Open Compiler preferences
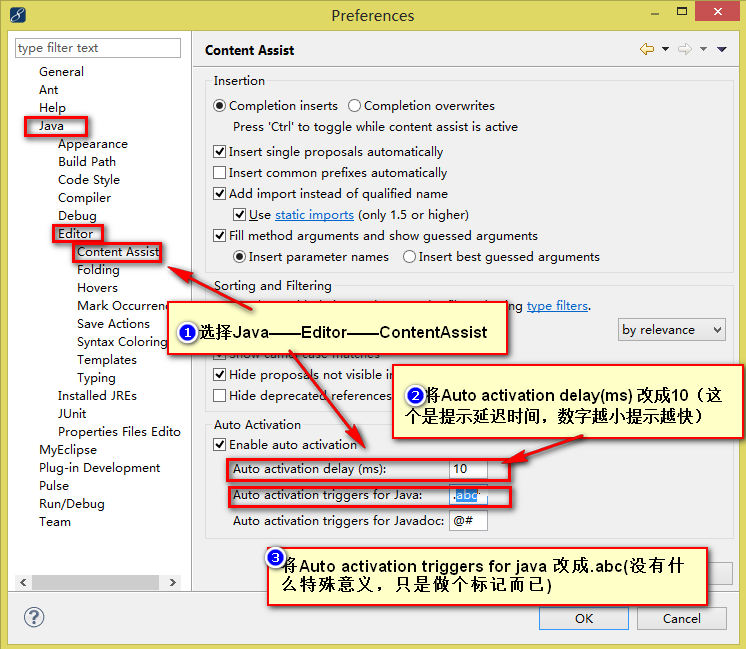 tap(84, 198)
